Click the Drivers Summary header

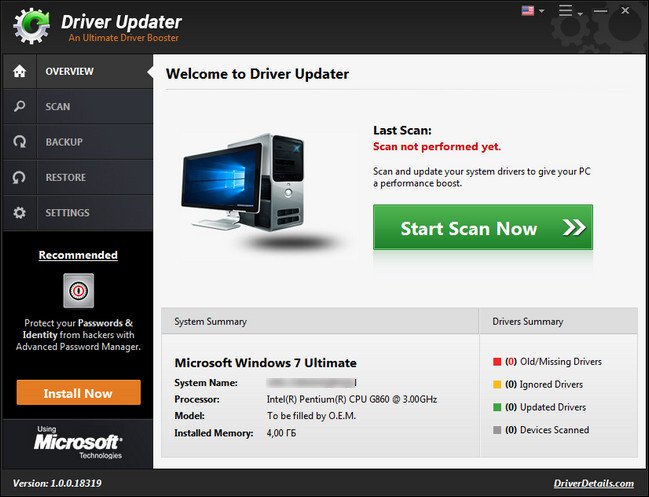[558, 321]
